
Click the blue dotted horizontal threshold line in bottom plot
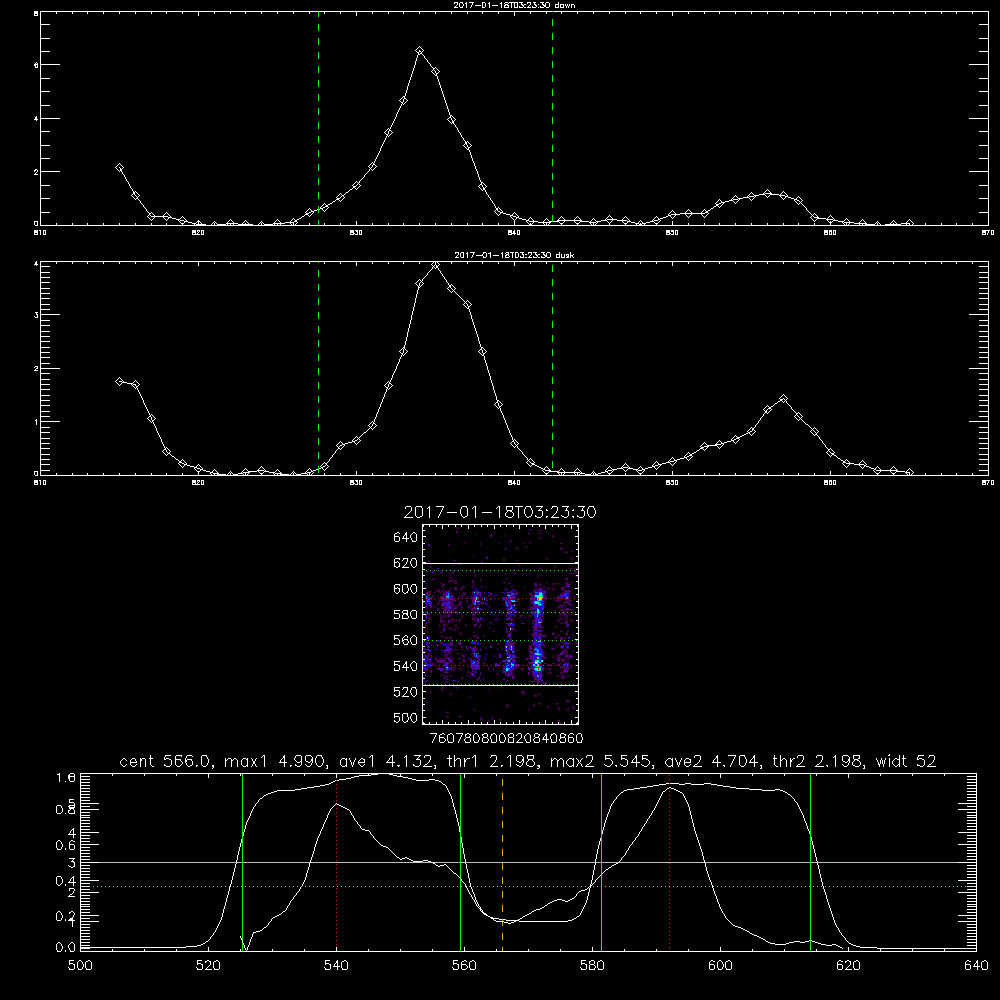click(528, 886)
